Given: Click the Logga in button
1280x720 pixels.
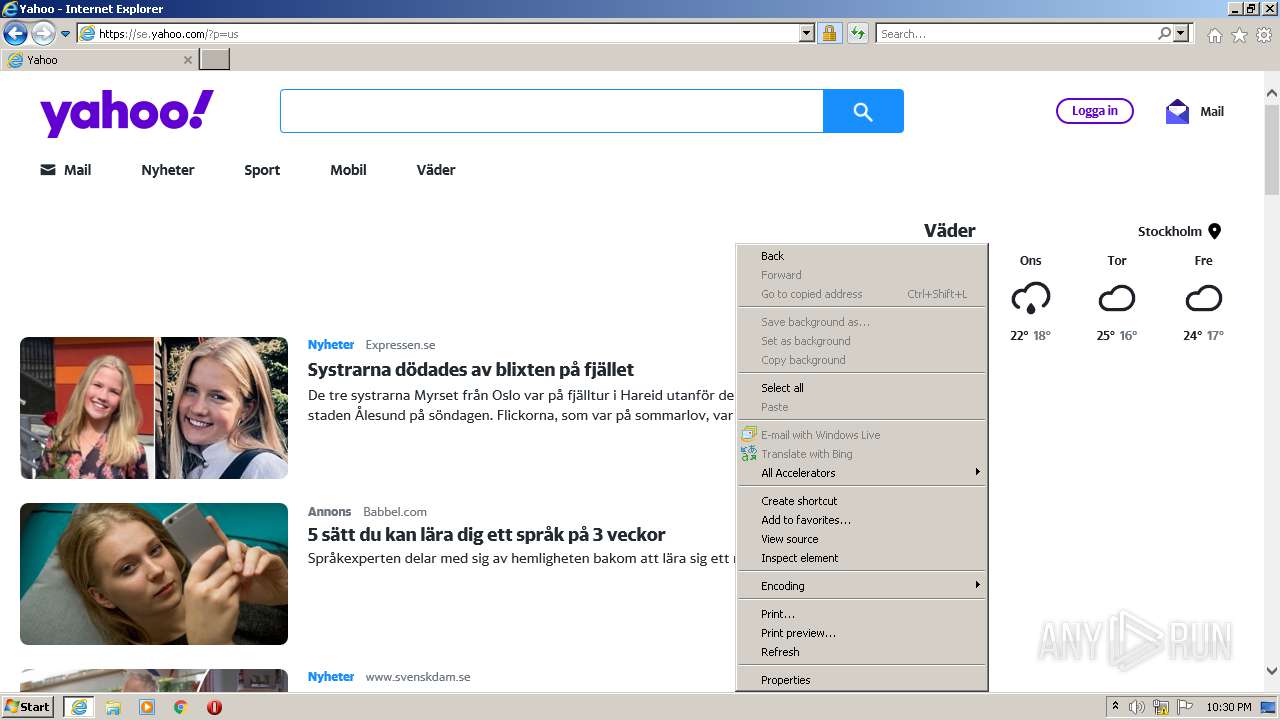Looking at the screenshot, I should (x=1094, y=111).
